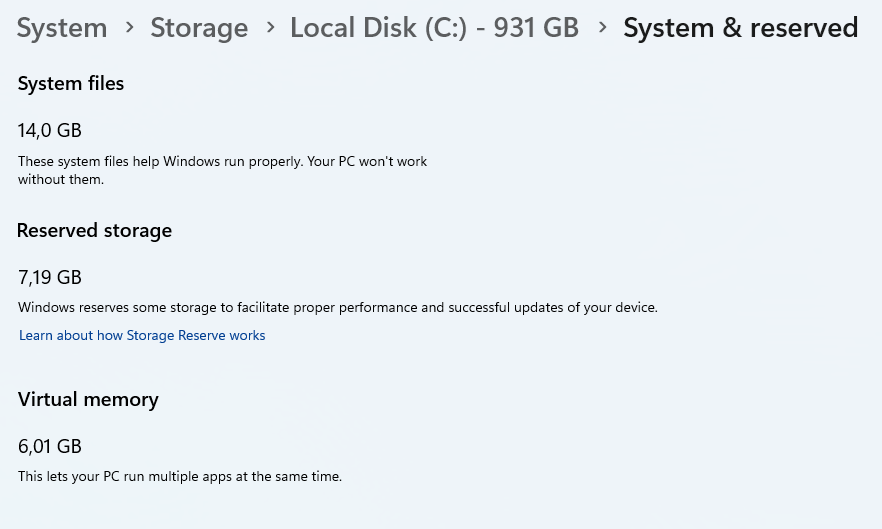Select the Virtual memory heading
Image resolution: width=882 pixels, height=529 pixels.
click(x=88, y=400)
